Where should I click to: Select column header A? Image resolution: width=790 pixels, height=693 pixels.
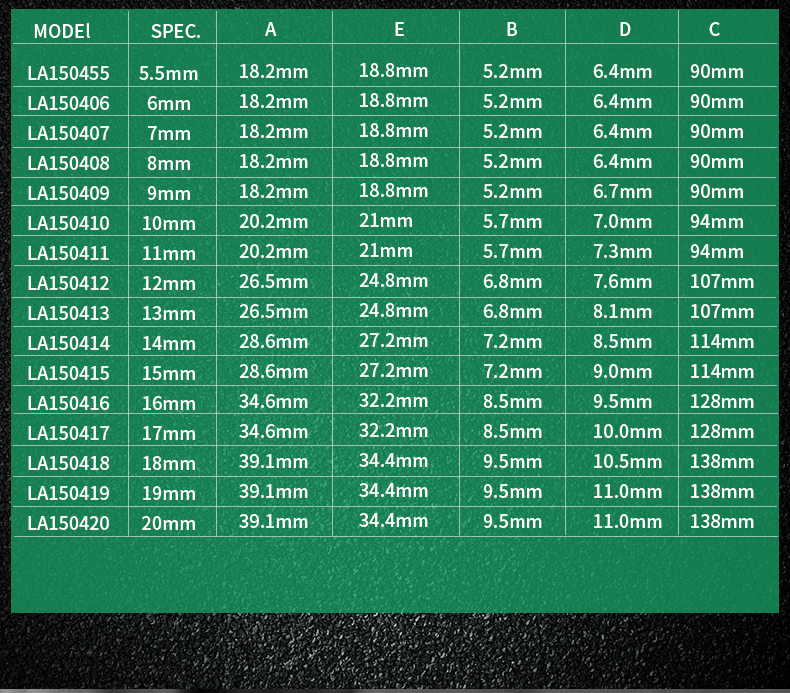[x=271, y=30]
